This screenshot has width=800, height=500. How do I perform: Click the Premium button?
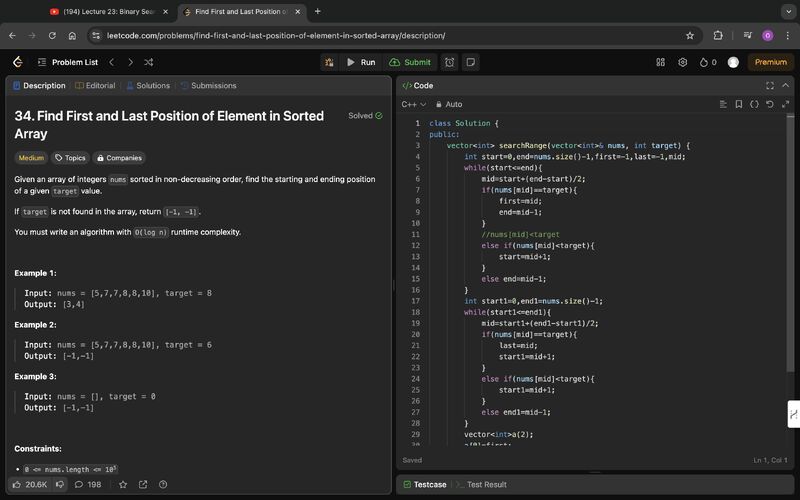coord(770,62)
